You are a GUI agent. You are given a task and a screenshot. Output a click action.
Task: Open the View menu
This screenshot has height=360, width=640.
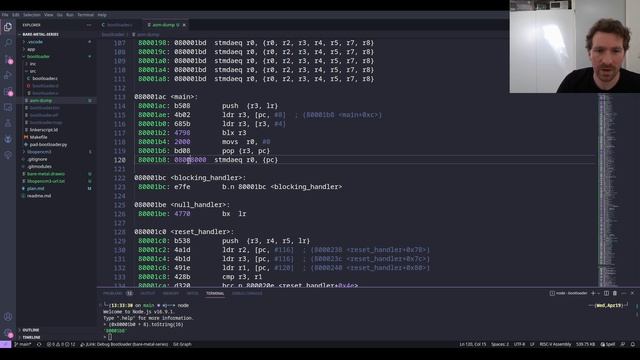coord(49,15)
